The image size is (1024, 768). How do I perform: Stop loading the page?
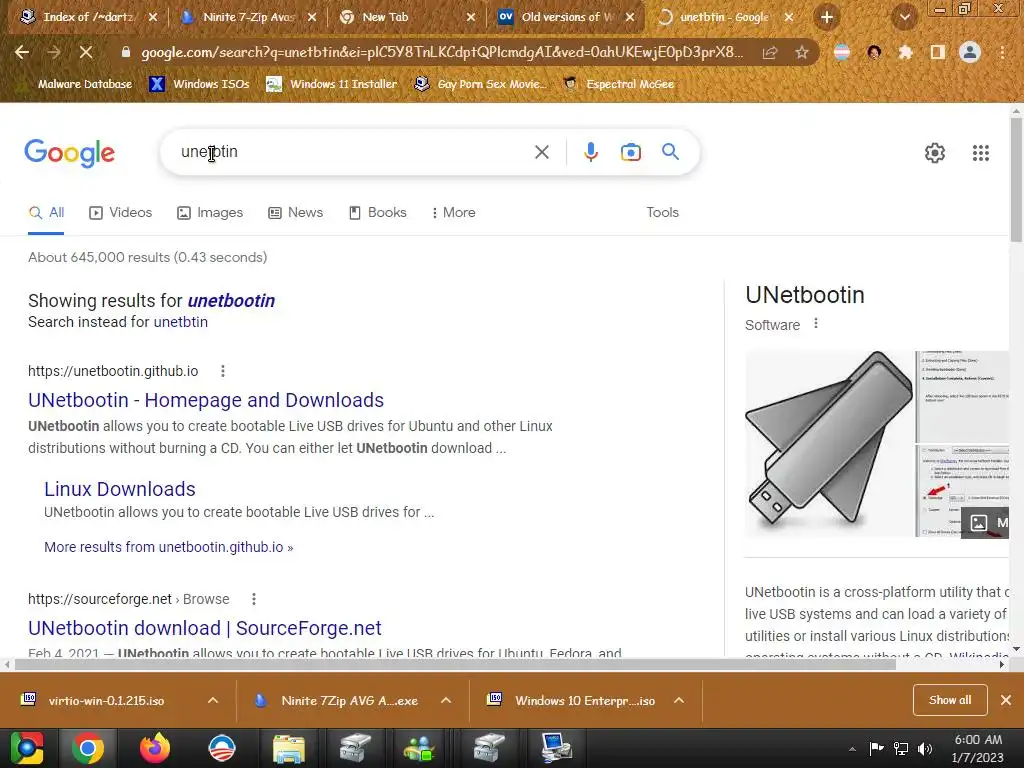point(86,52)
